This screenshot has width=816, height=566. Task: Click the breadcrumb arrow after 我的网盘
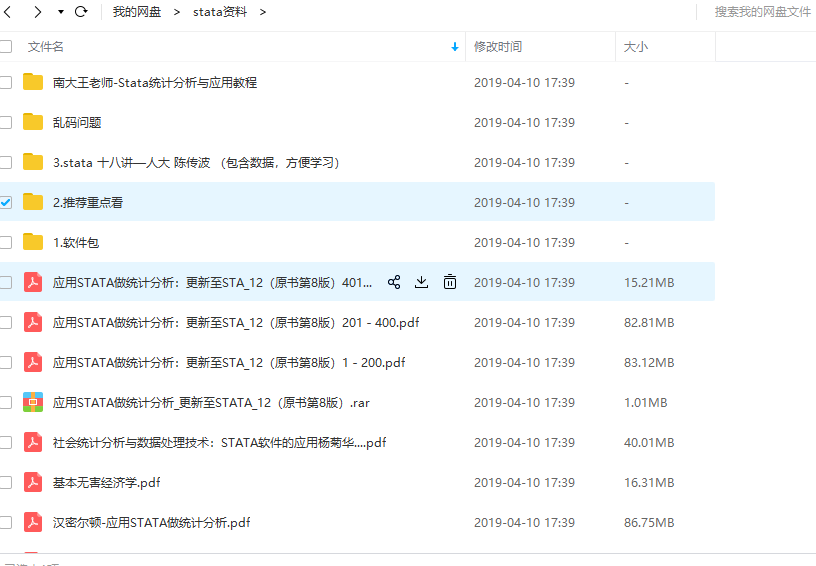point(177,12)
